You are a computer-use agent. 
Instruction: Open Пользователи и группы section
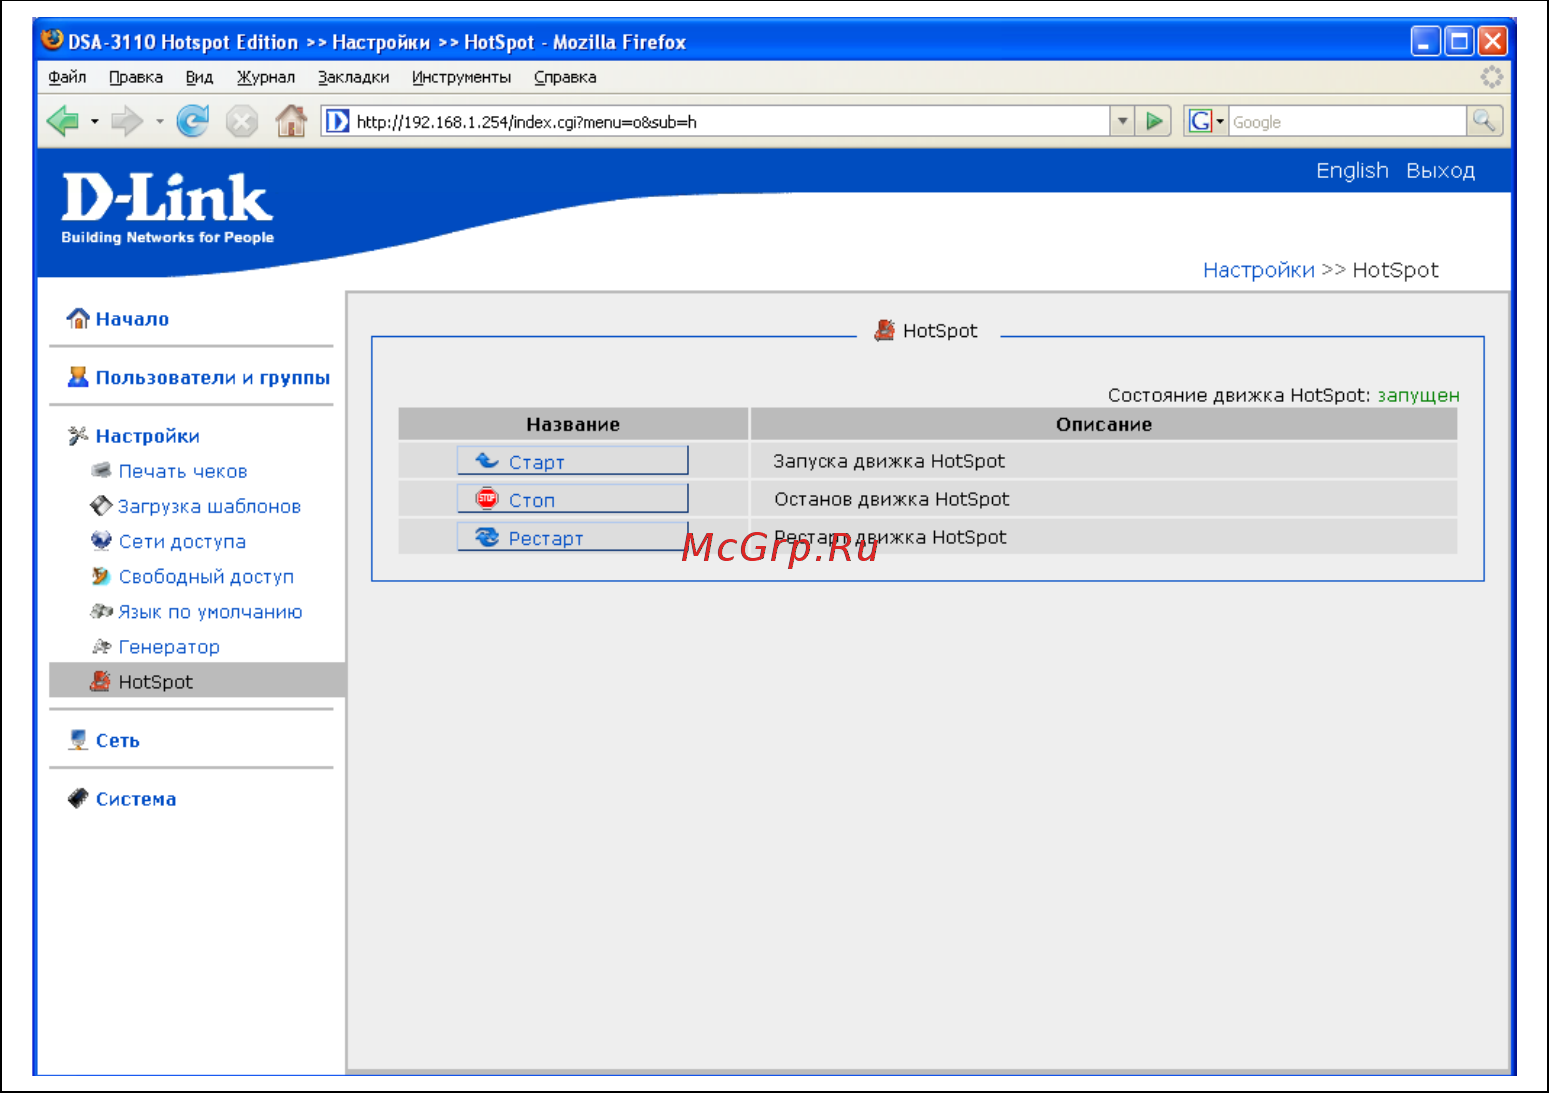213,378
